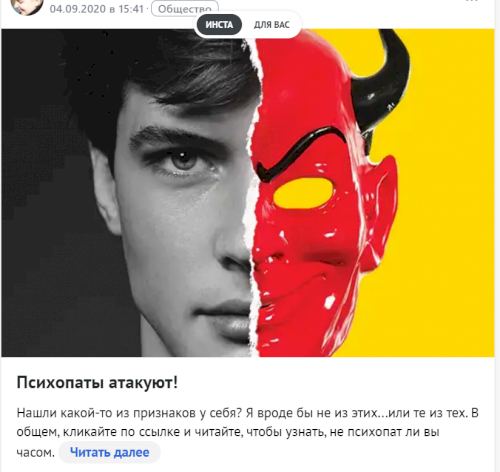Screen dimensions: 500x472
Task: Switch to the ИНСТА tab
Action: click(x=219, y=25)
